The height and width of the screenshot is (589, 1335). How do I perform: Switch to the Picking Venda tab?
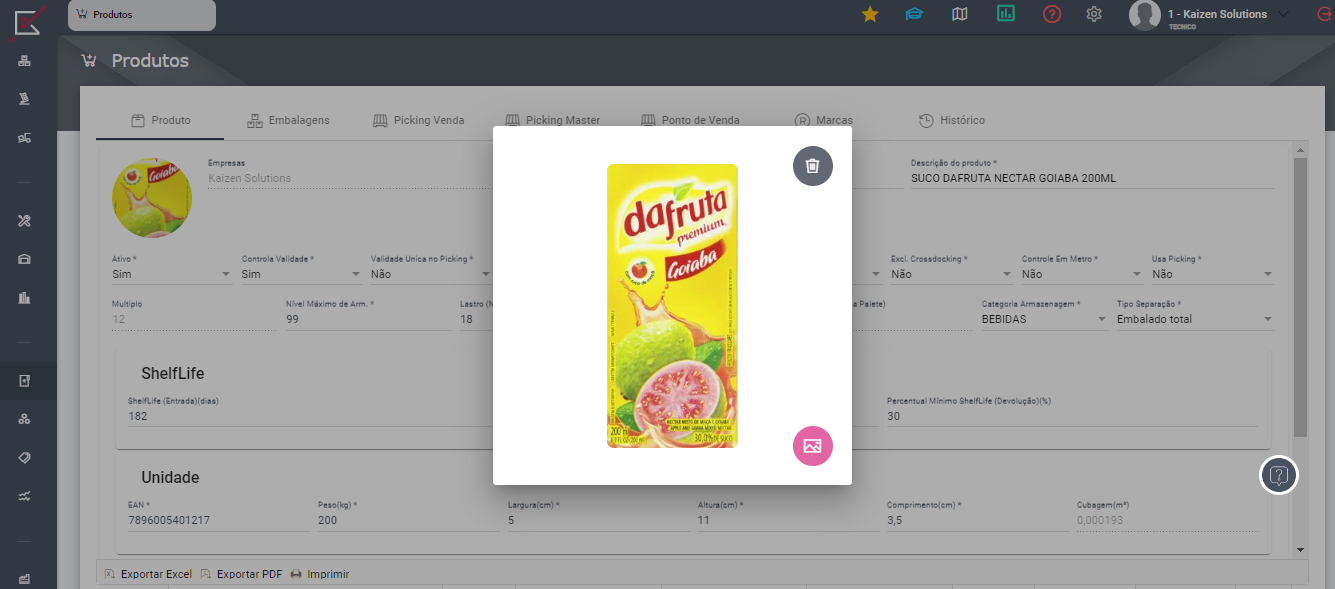pyautogui.click(x=418, y=120)
